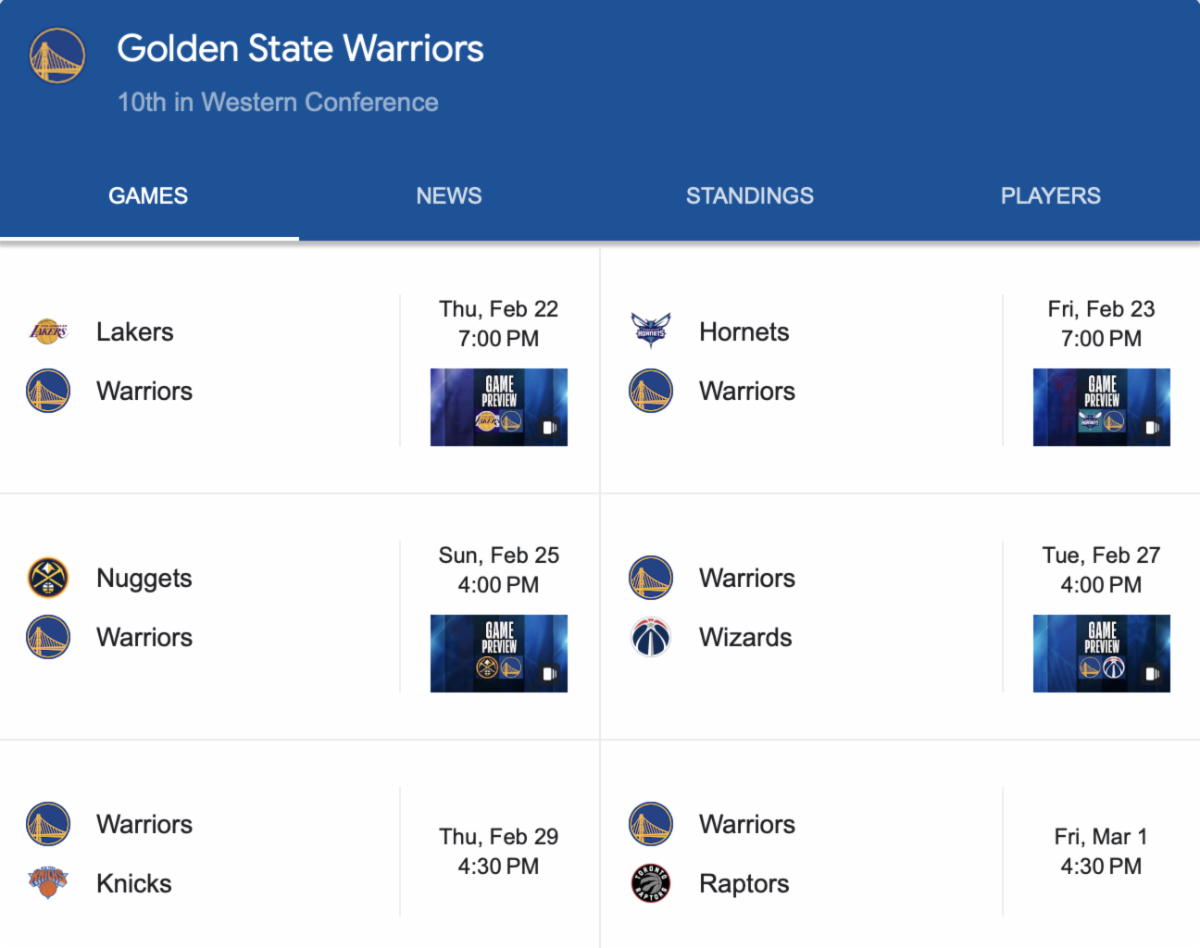Viewport: 1200px width, 948px height.
Task: Click the Golden State Warriors header logo
Action: pyautogui.click(x=57, y=55)
